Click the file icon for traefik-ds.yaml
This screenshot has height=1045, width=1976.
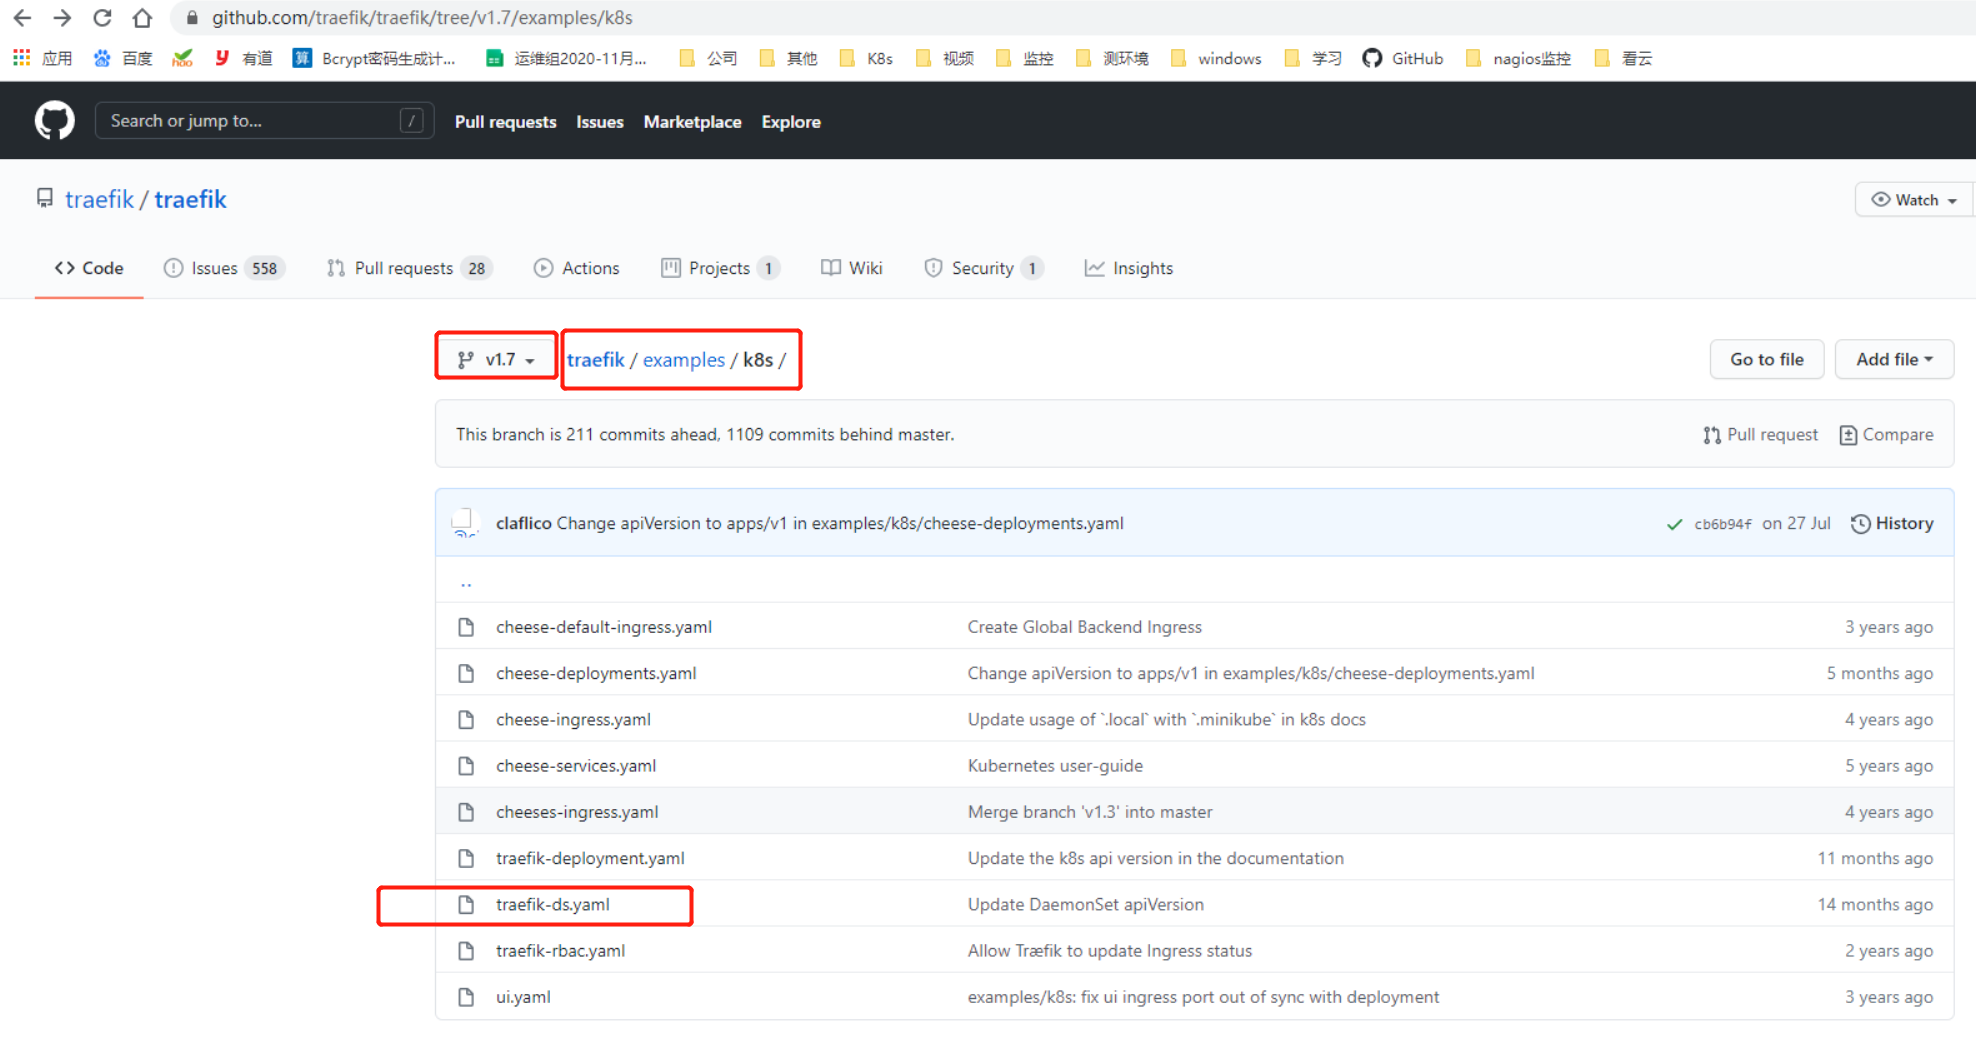click(466, 904)
